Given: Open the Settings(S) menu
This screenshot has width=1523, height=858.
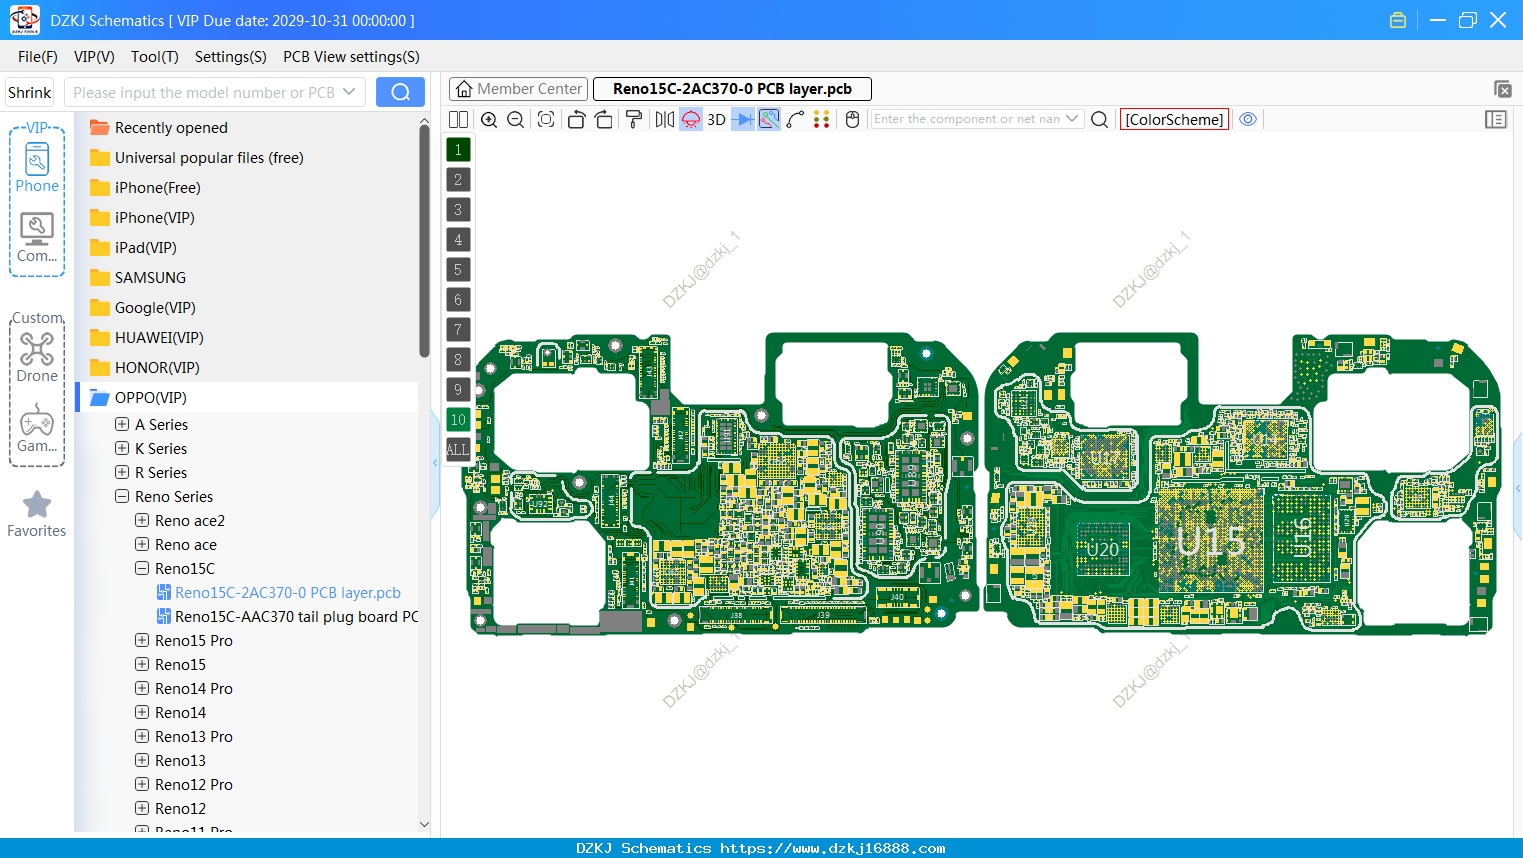Looking at the screenshot, I should pos(231,57).
